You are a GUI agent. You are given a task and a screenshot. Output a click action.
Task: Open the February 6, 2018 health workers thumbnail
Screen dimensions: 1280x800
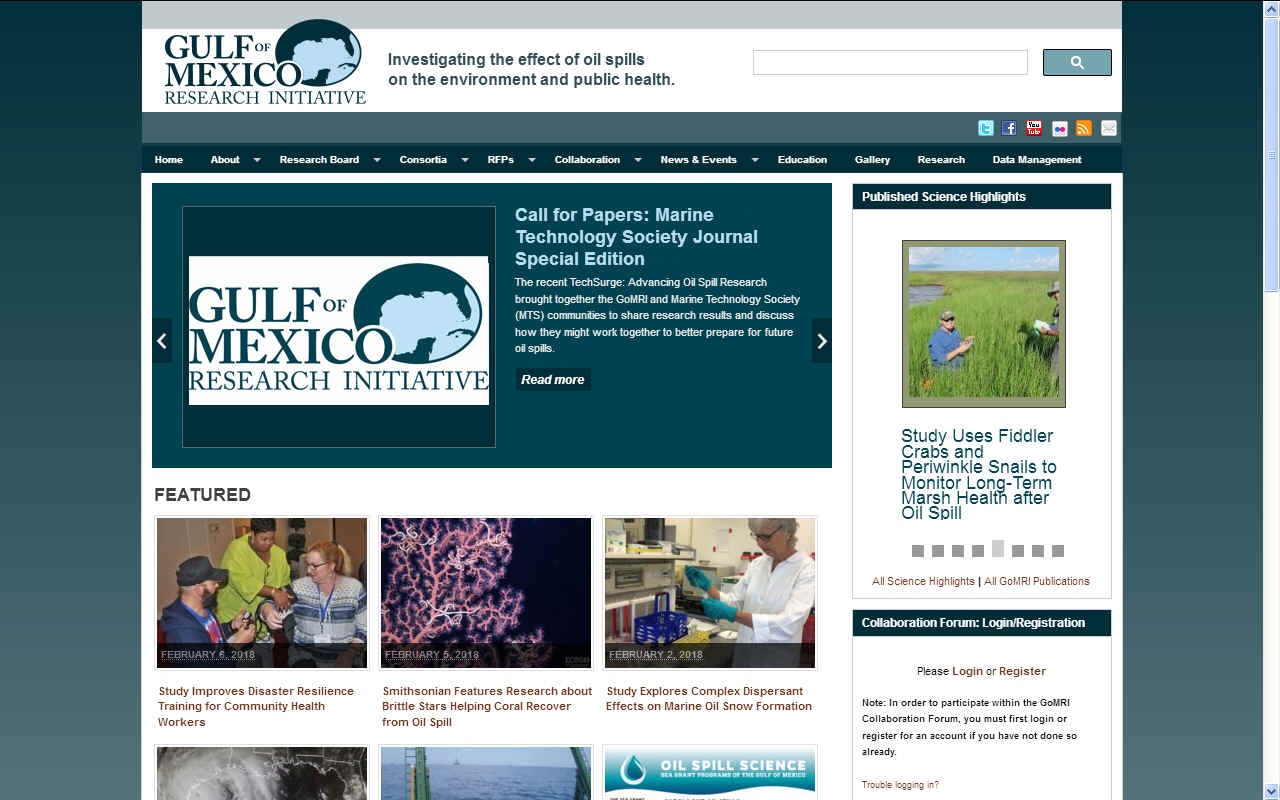(x=262, y=593)
